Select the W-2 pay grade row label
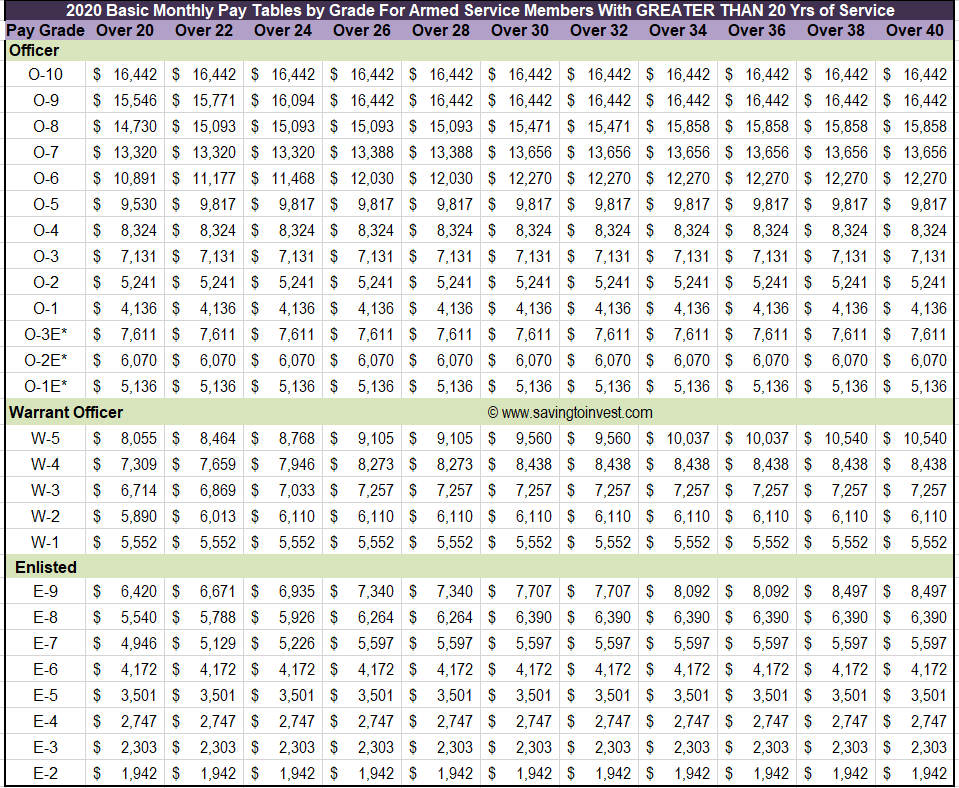Screen dimensions: 959x788 [45, 516]
